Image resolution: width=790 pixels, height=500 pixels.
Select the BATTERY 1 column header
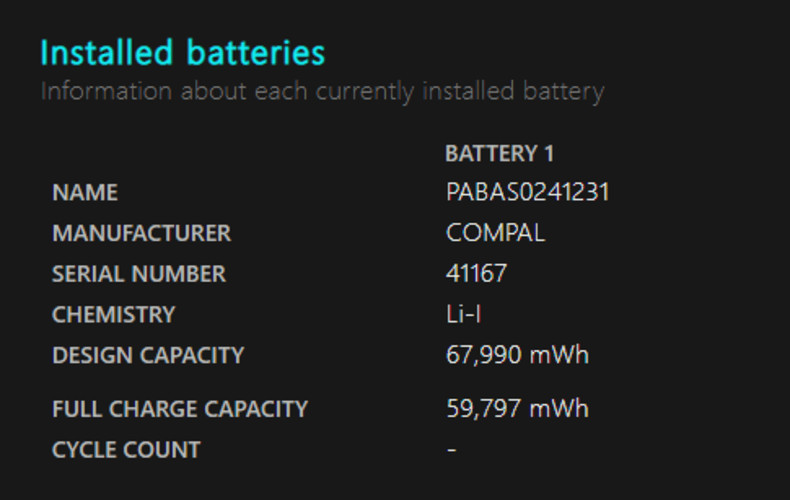pos(500,153)
